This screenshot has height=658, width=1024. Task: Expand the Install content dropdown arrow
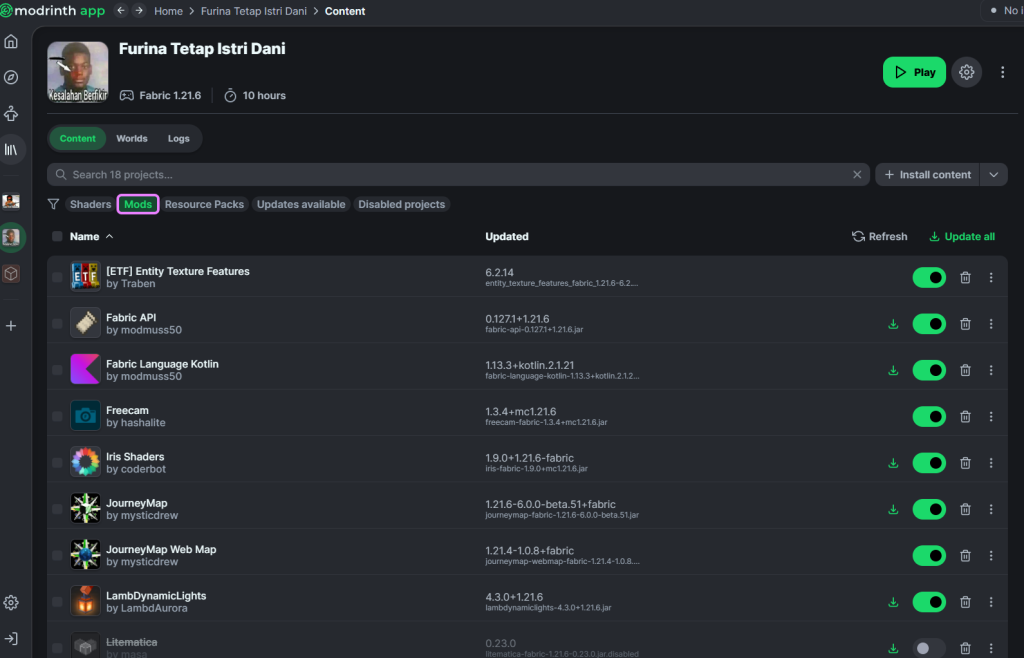point(993,174)
